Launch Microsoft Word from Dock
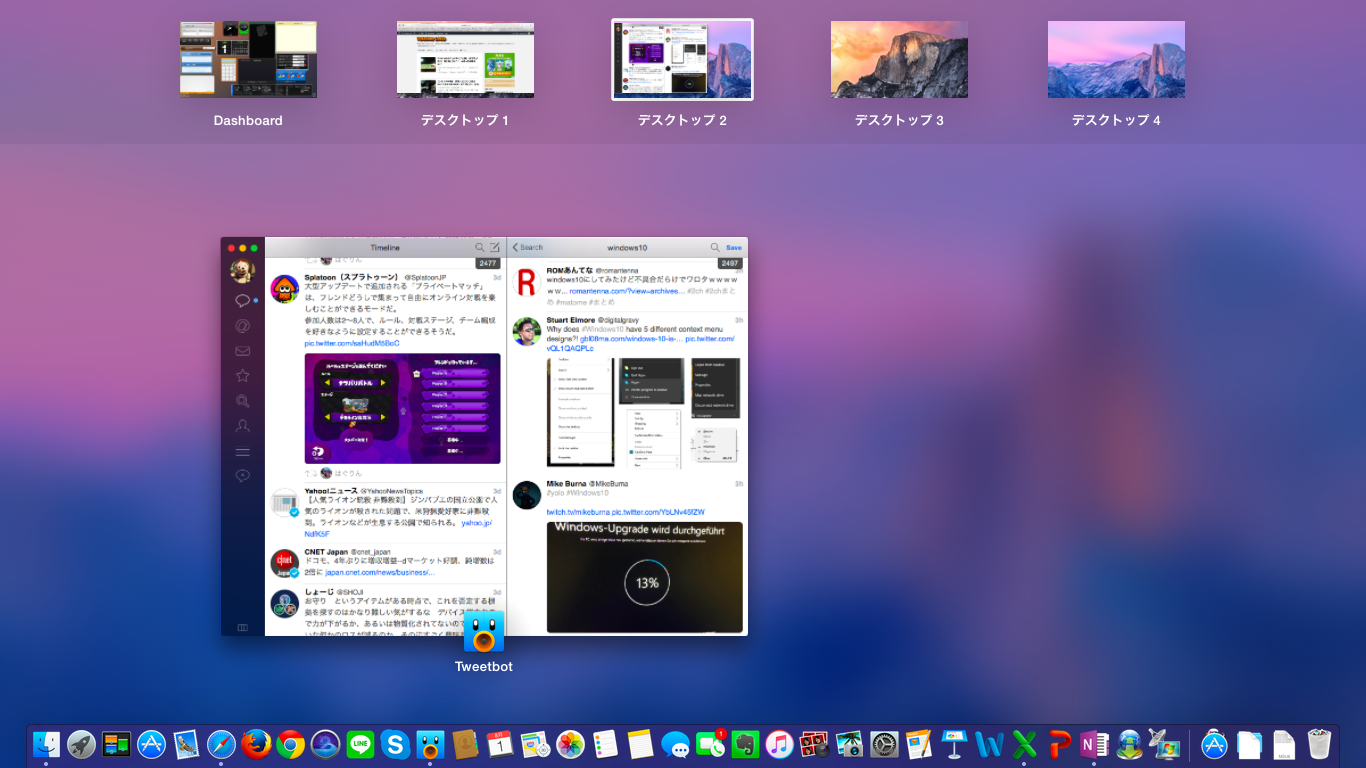This screenshot has height=768, width=1366. point(989,744)
